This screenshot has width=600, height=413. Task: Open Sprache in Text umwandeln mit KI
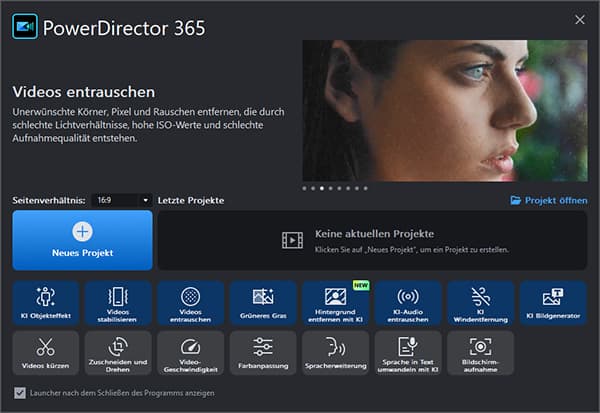408,353
